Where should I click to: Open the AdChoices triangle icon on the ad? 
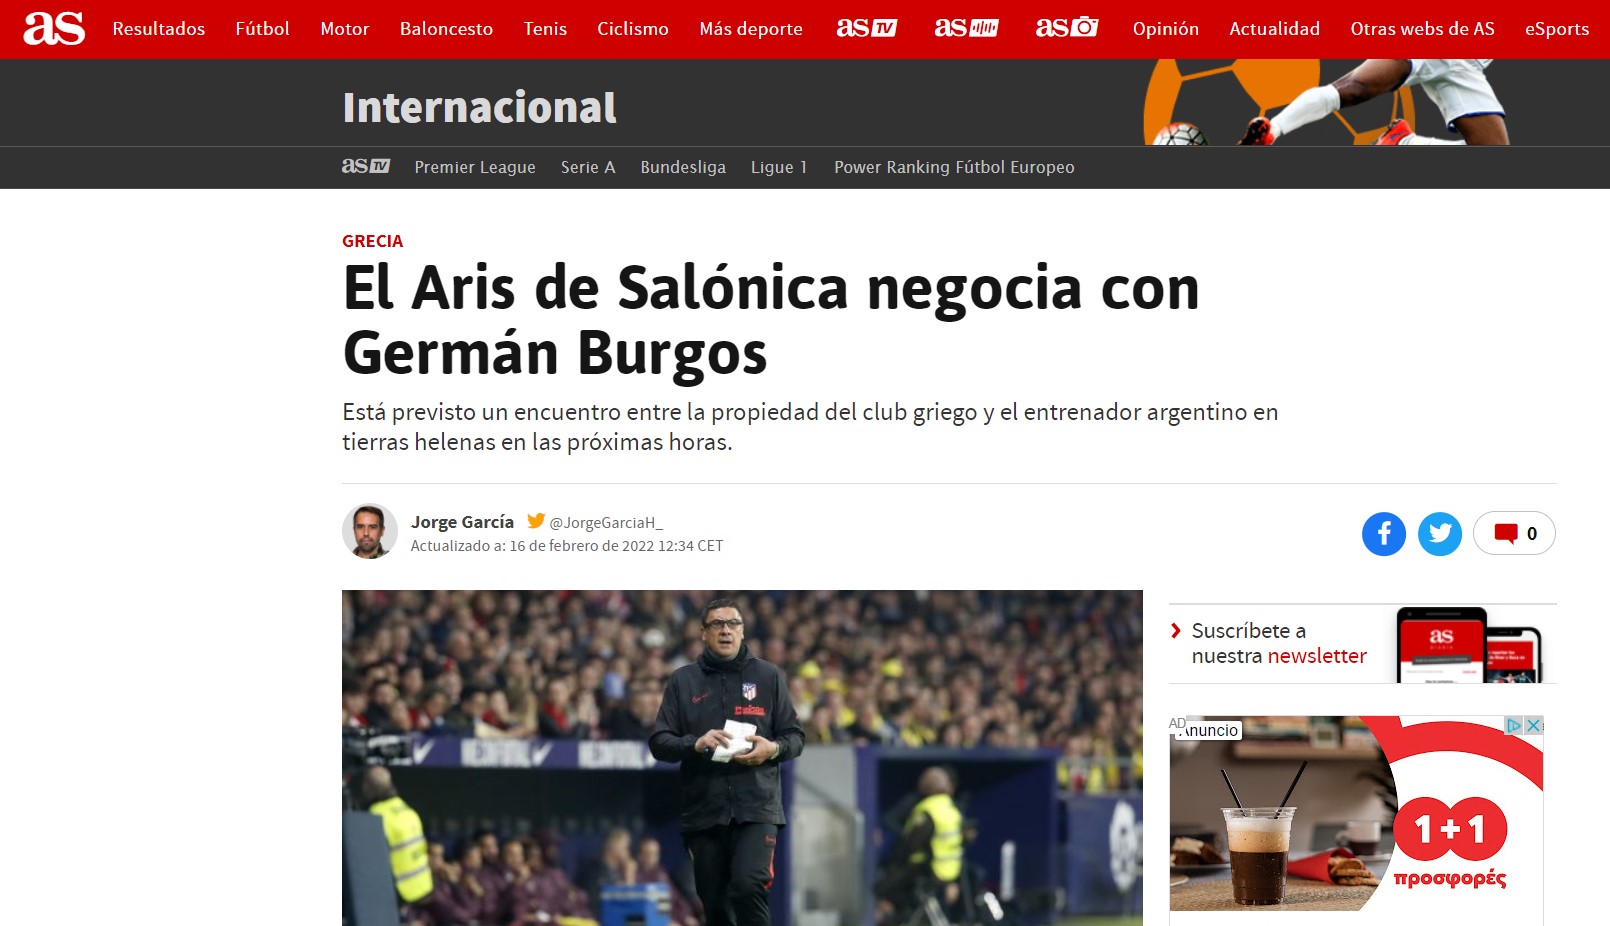click(x=1515, y=725)
